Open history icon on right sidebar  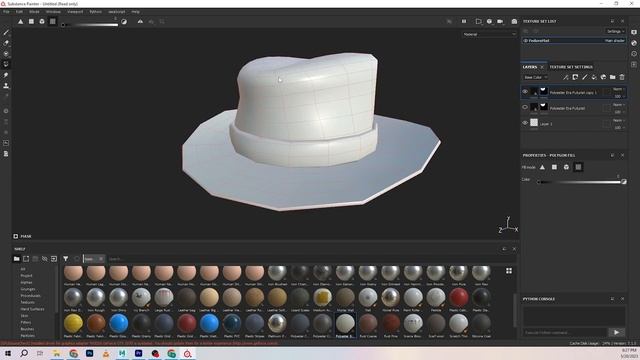(x=634, y=53)
